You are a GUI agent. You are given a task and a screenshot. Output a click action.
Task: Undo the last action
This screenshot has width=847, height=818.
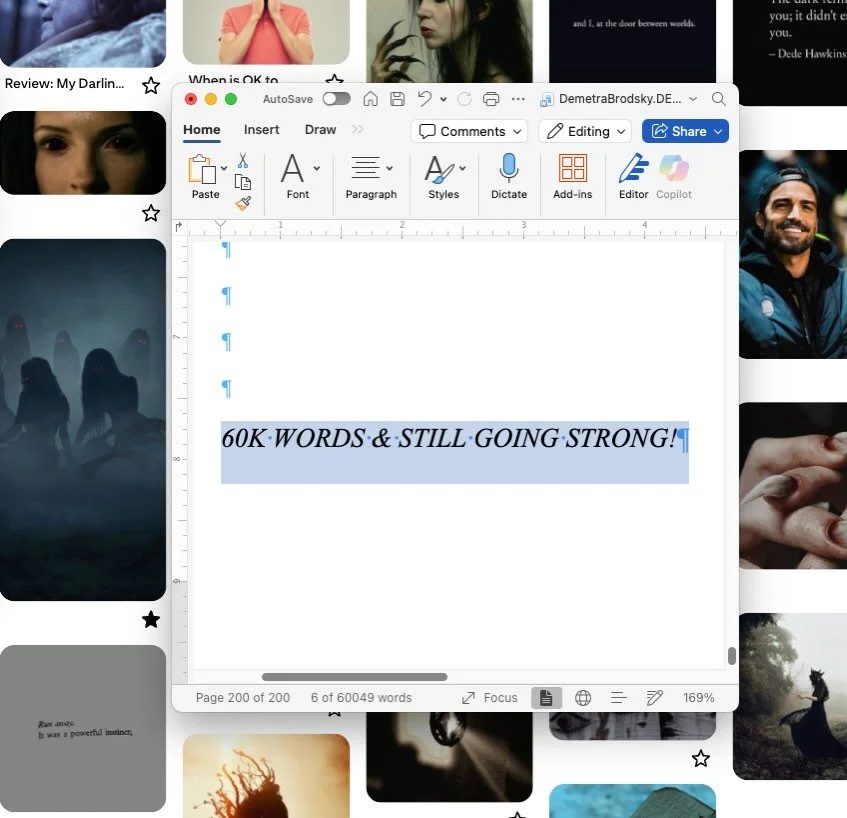[x=425, y=99]
